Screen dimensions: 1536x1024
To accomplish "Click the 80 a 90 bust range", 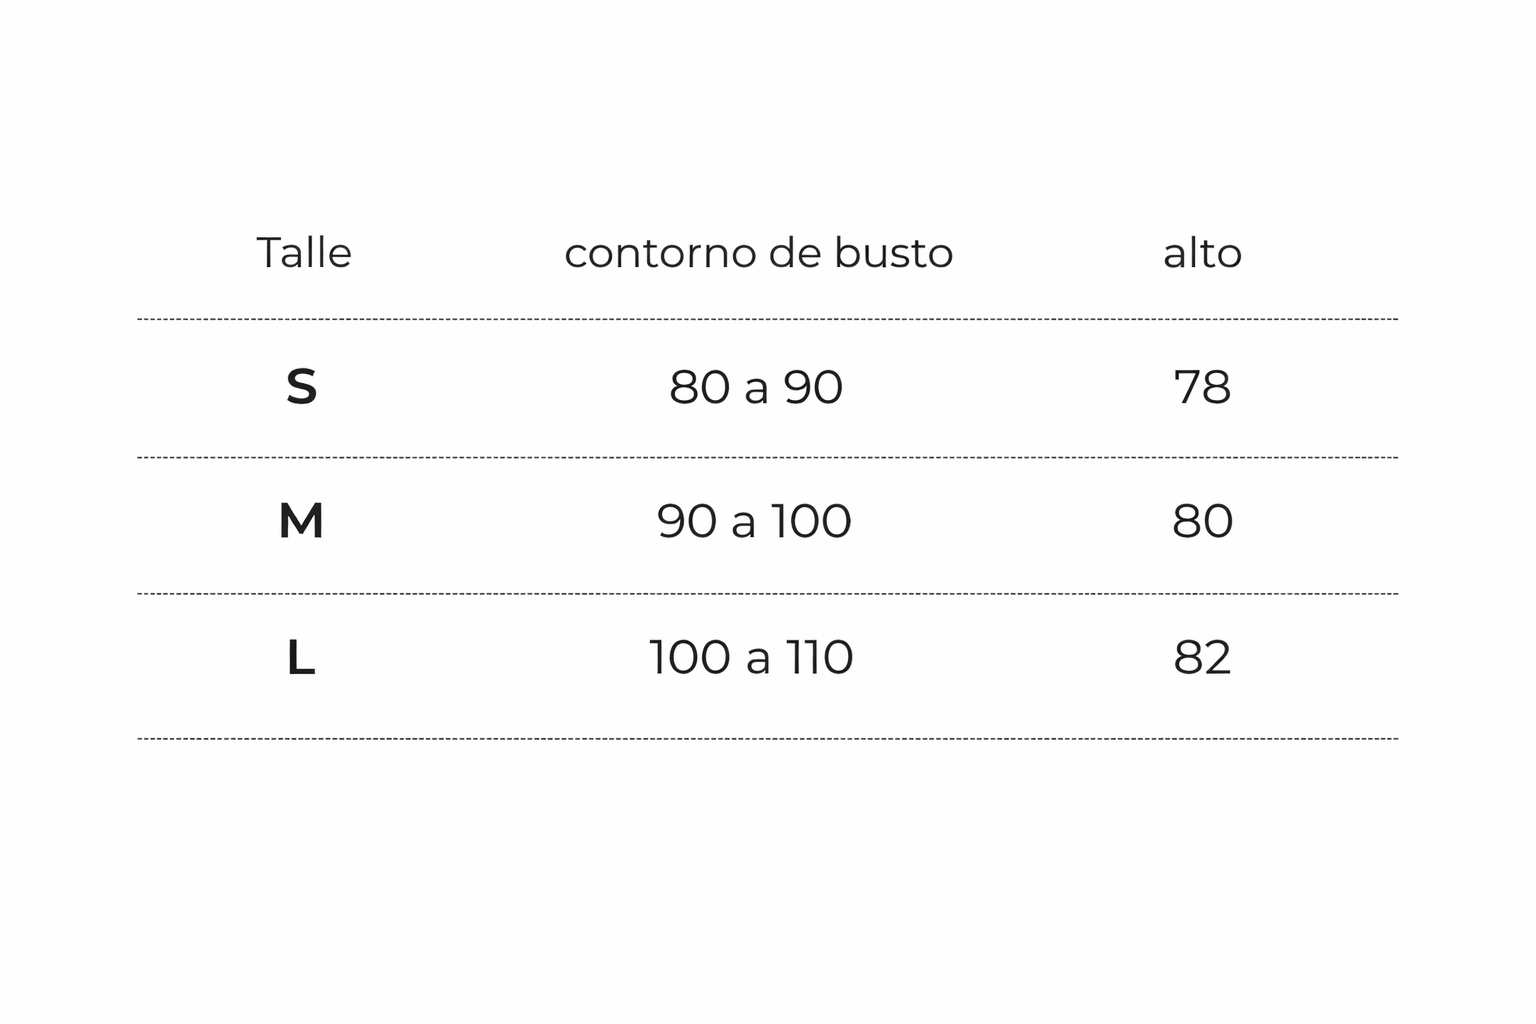I will click(x=756, y=387).
